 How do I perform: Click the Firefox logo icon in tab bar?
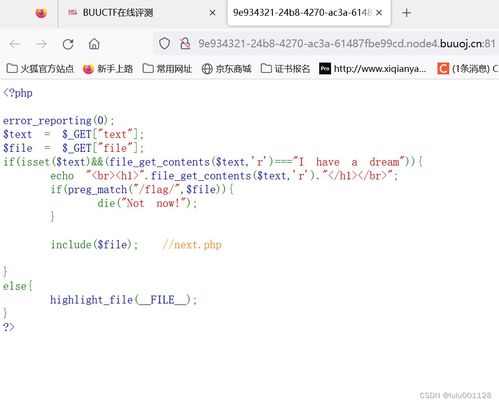coord(41,13)
